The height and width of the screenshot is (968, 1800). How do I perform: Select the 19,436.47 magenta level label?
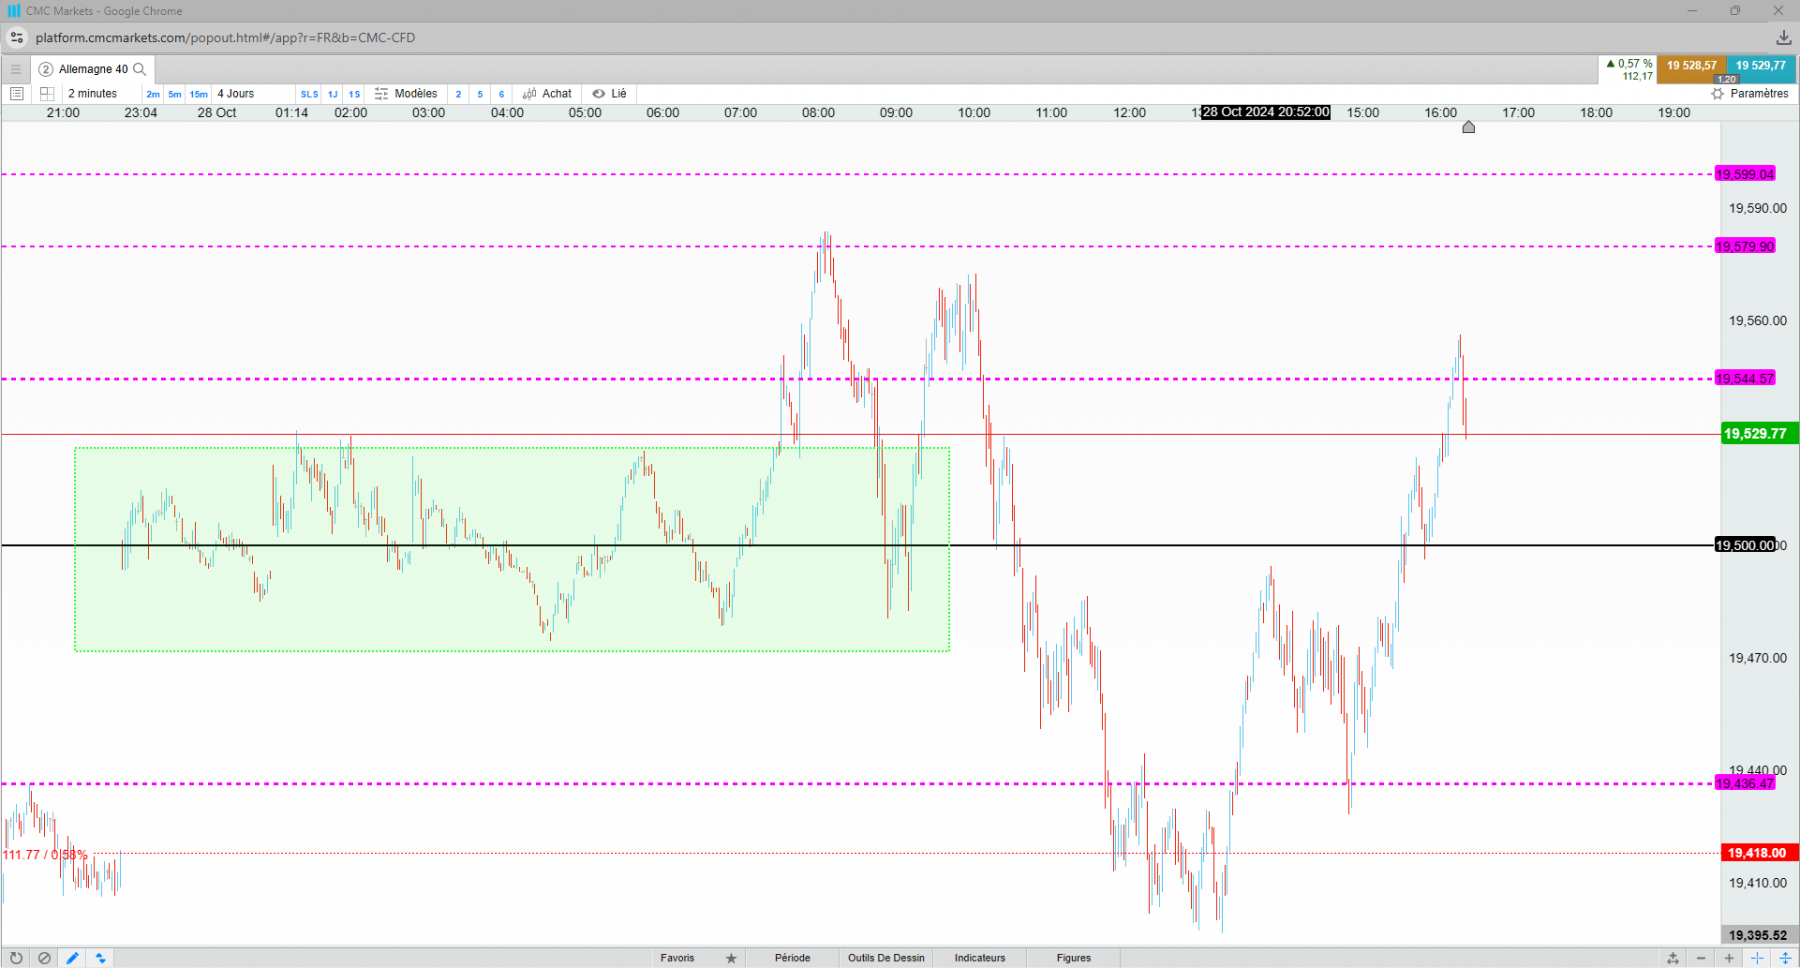click(x=1745, y=783)
